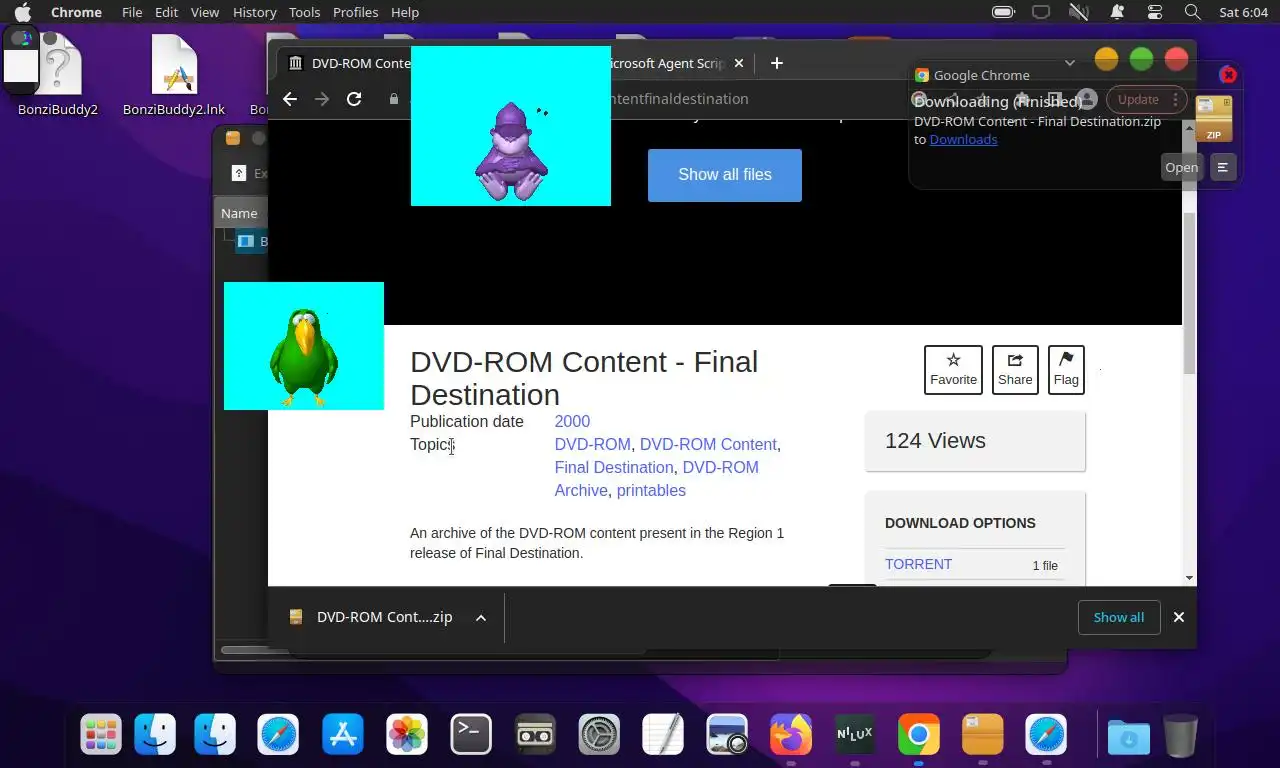Follow the printables topic link

651,491
